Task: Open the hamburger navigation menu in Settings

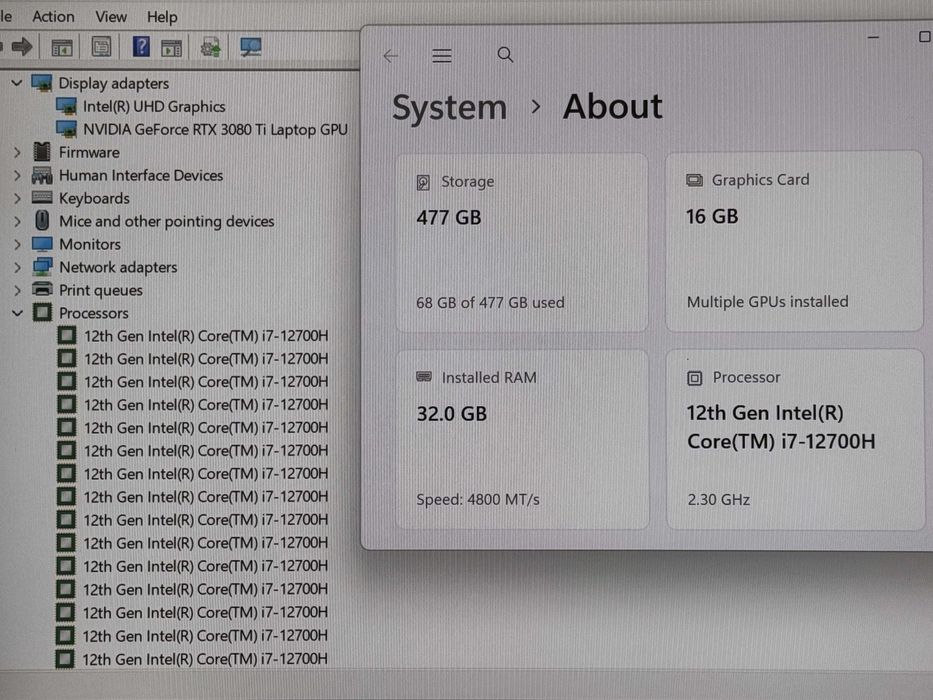Action: [442, 56]
